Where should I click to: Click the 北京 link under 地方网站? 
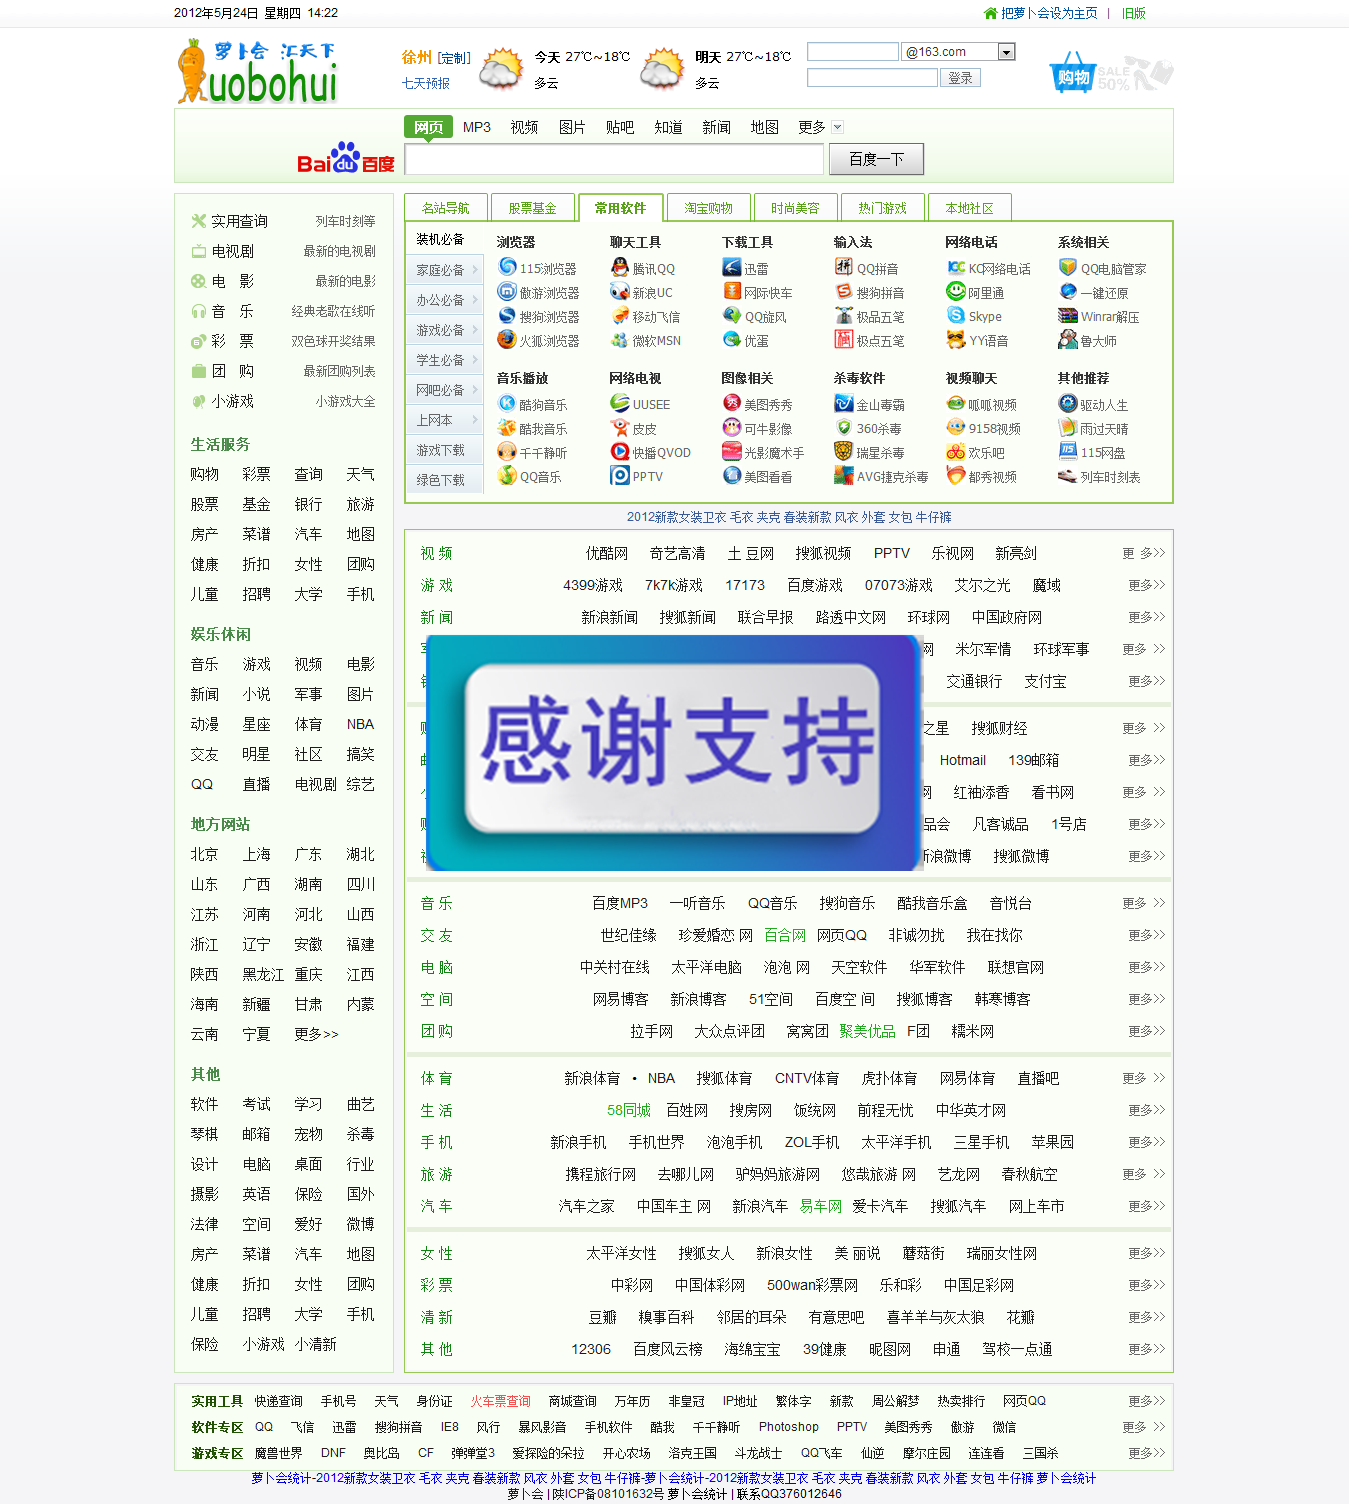point(204,854)
